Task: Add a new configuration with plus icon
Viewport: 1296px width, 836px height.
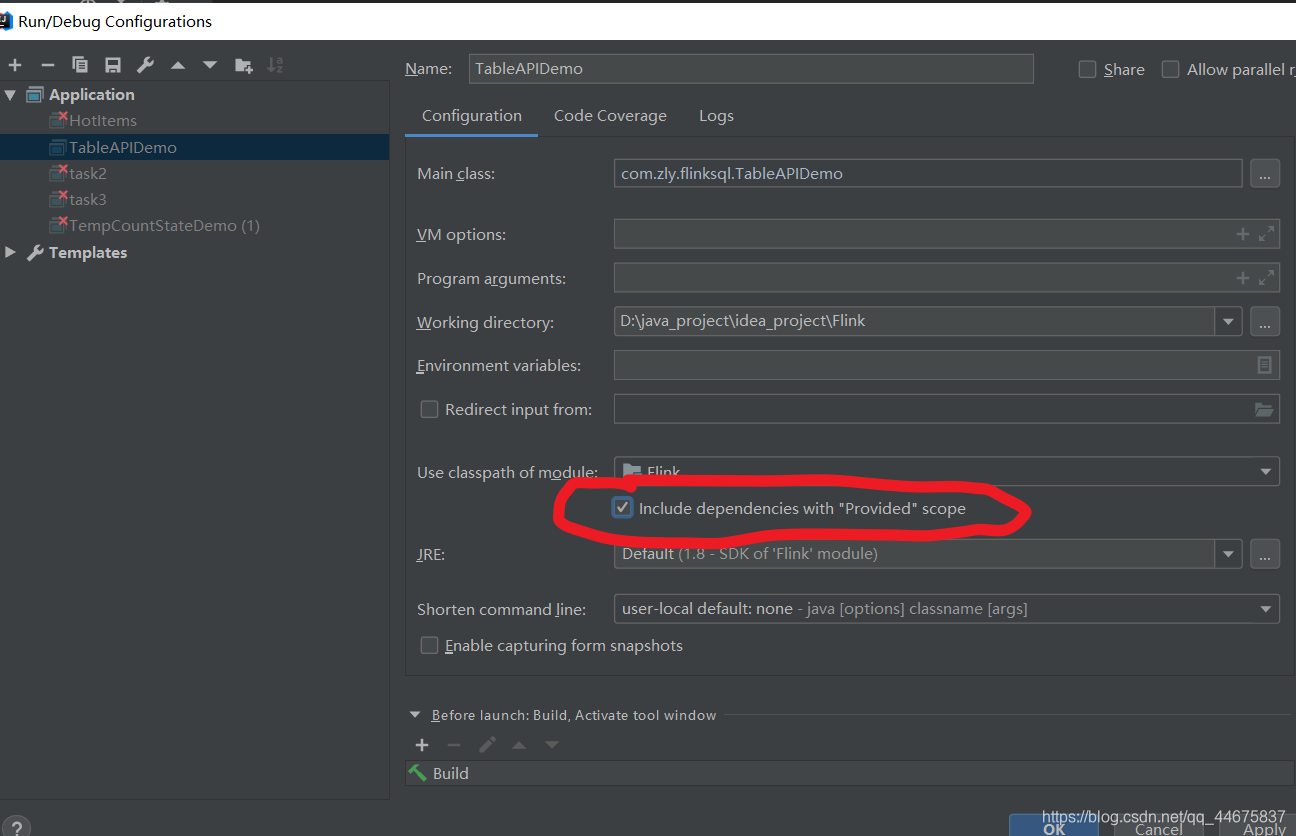Action: pos(15,65)
